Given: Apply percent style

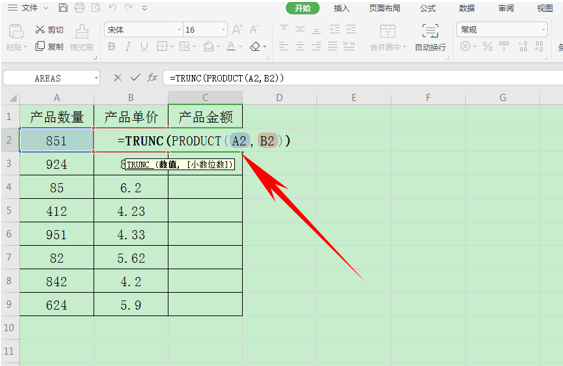Looking at the screenshot, I should 488,46.
